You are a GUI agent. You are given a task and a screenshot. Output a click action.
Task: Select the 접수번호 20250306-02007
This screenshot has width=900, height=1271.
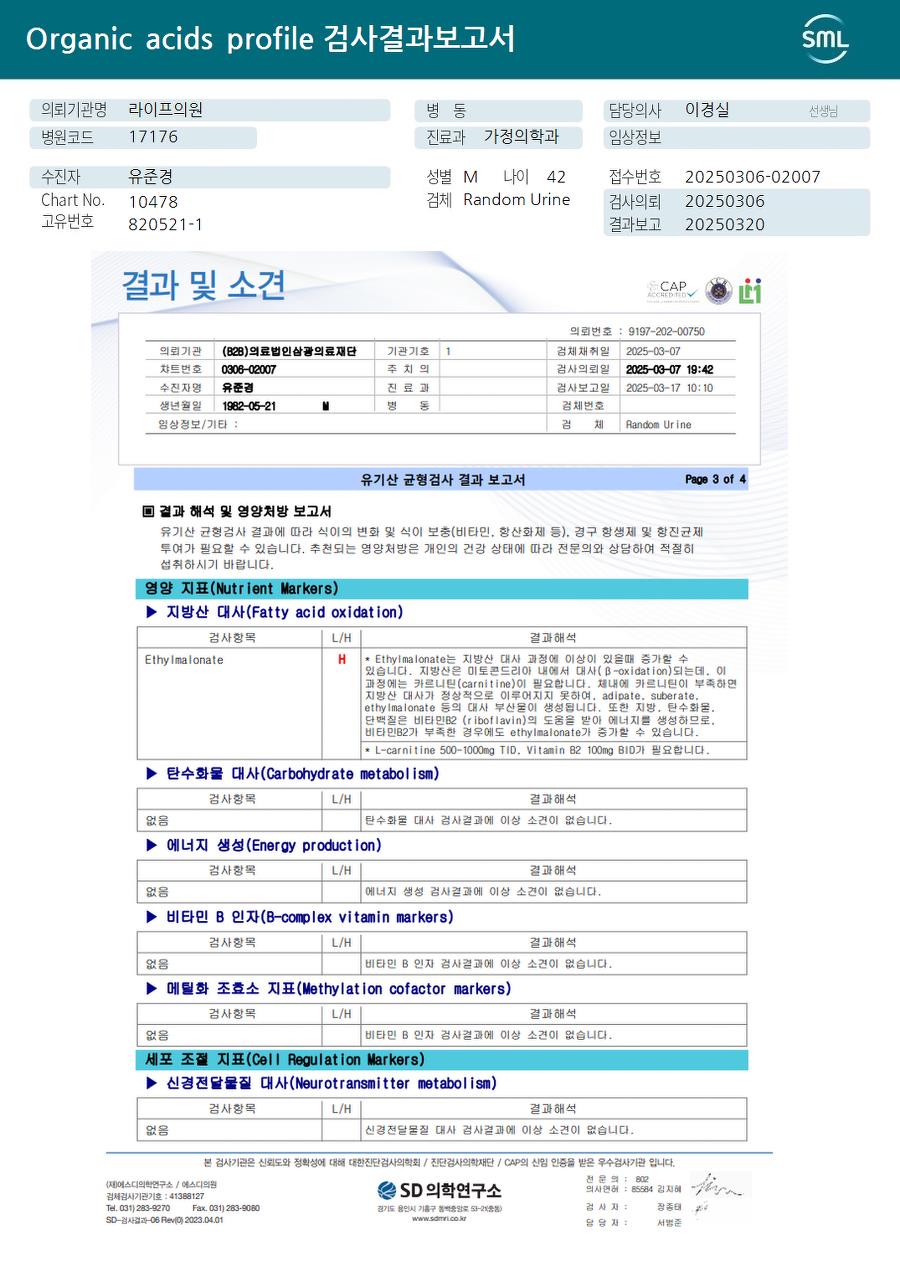pyautogui.click(x=753, y=177)
